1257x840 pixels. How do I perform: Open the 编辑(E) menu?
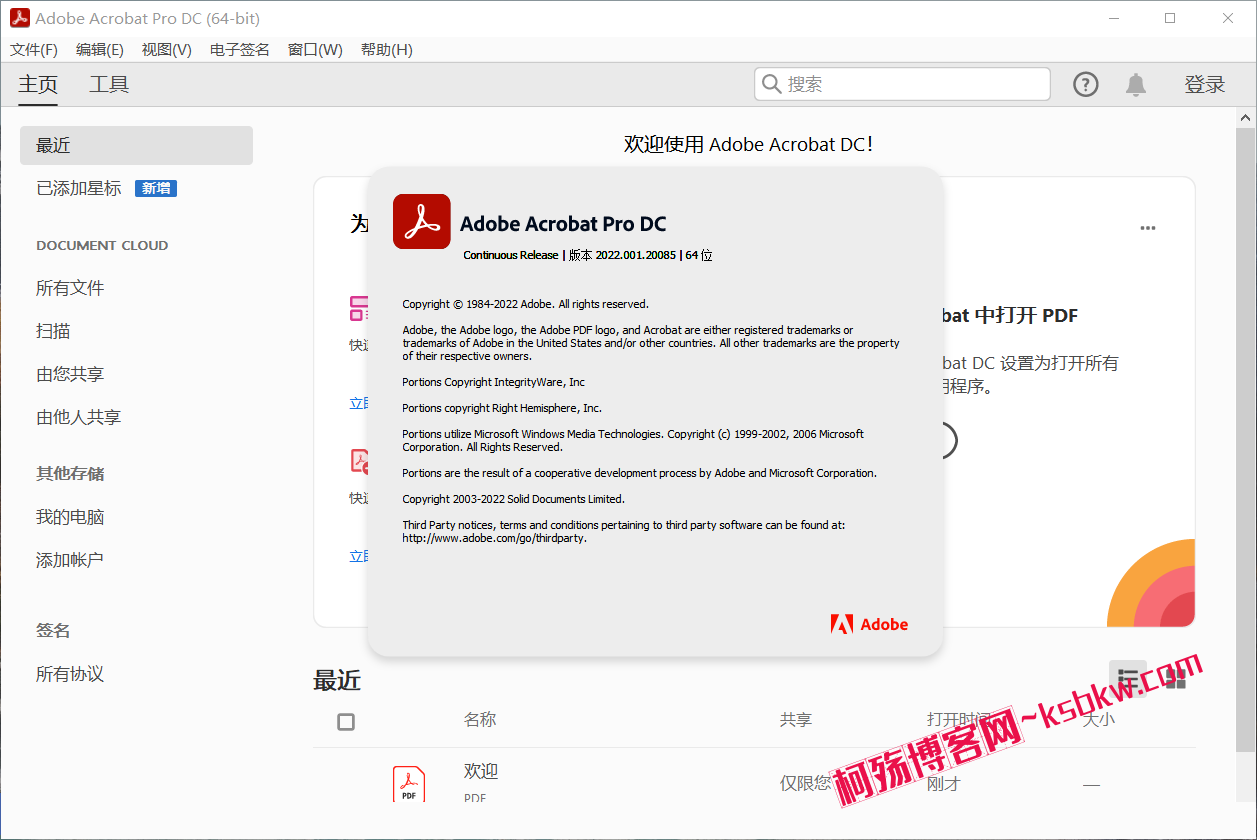coord(100,50)
